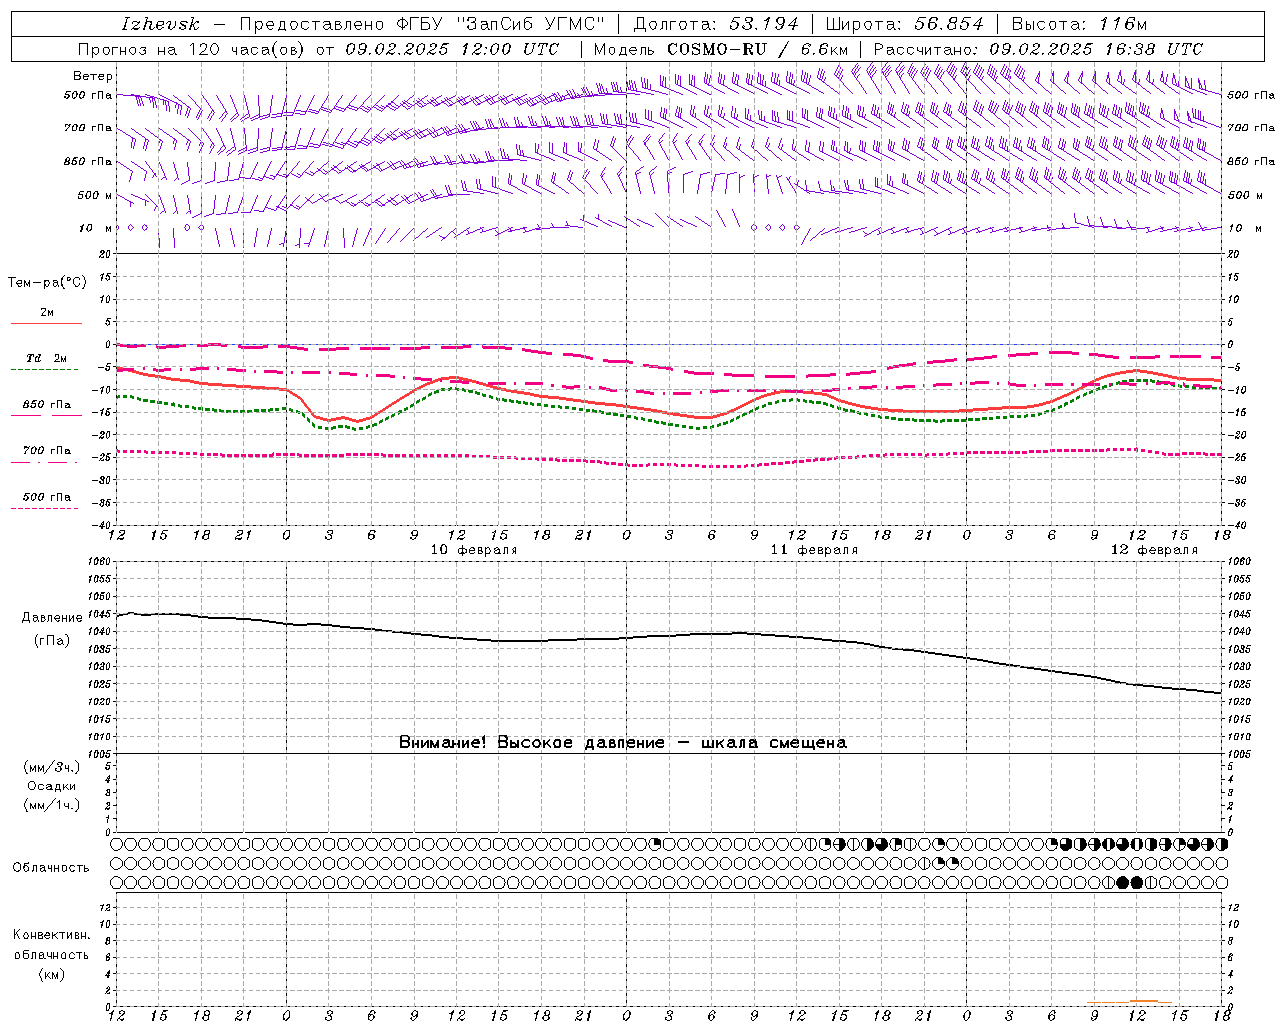Click the "(км)" unit under the convective cloud label
Viewport: 1280px width, 1024px height.
(51, 974)
